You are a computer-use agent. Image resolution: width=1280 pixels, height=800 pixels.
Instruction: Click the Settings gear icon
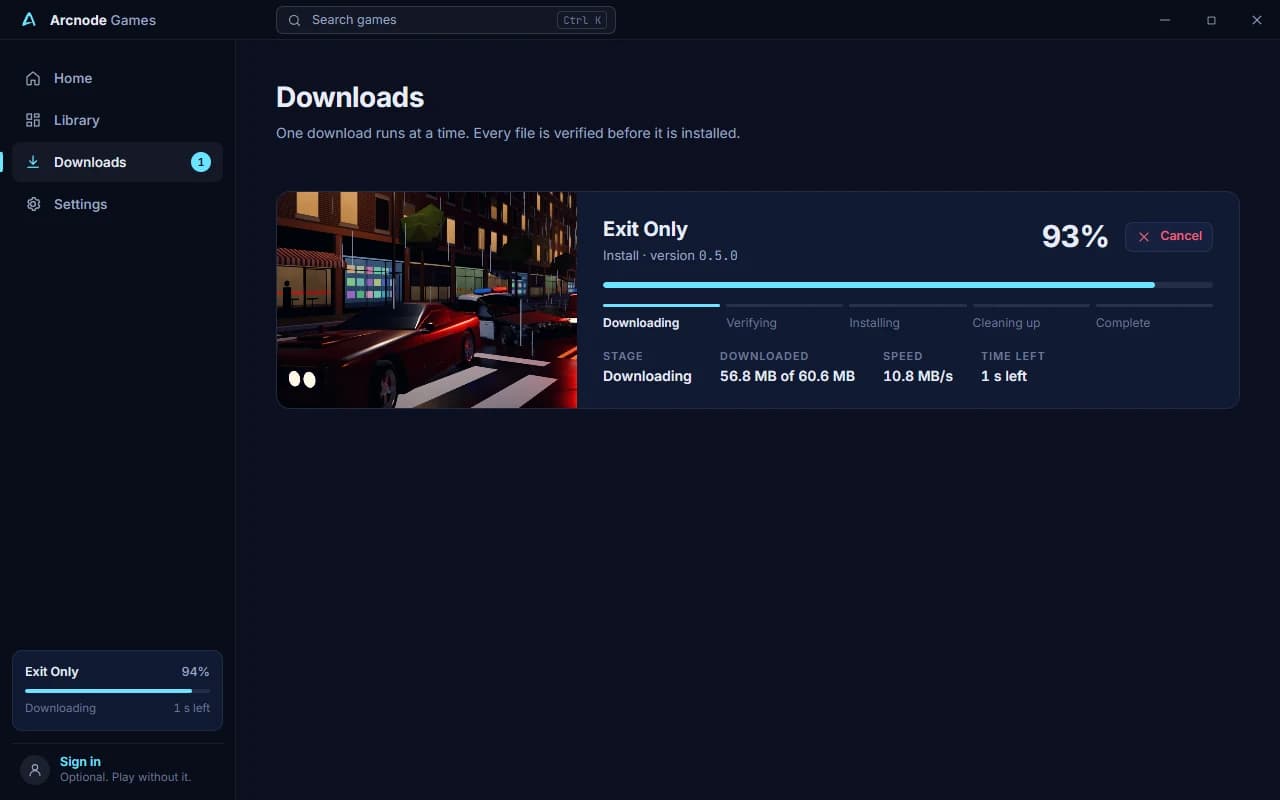click(33, 204)
